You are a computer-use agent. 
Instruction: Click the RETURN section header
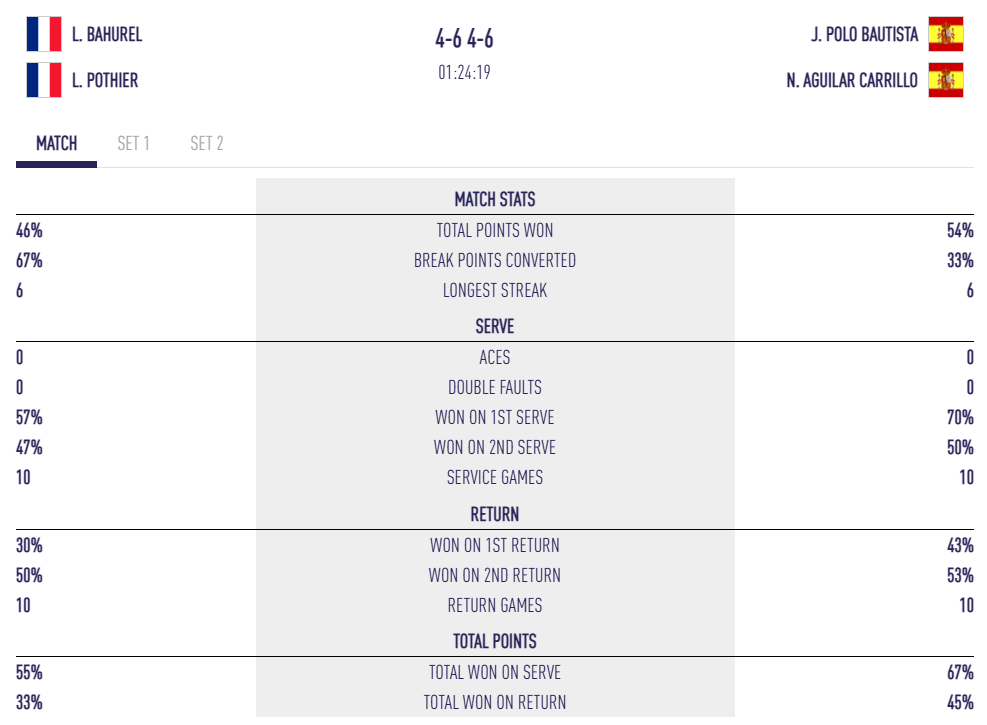click(495, 514)
